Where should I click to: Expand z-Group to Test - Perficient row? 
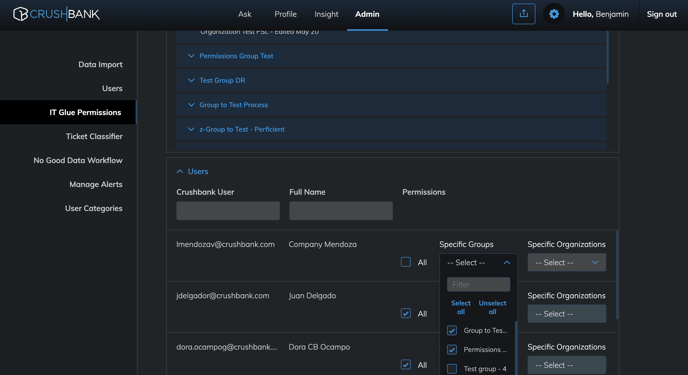[x=391, y=129]
